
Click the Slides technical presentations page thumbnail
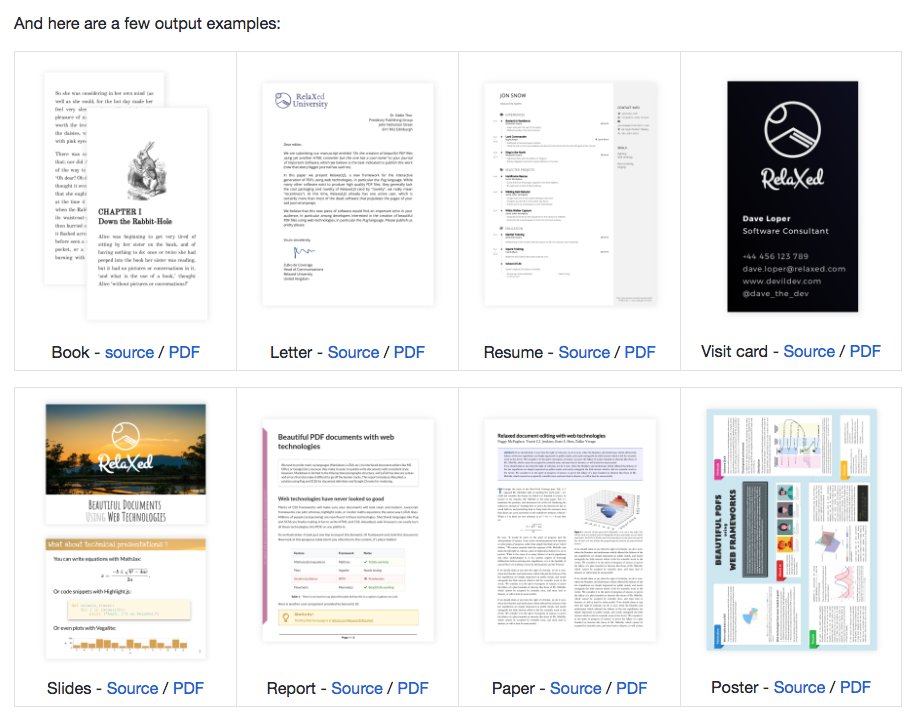click(x=126, y=599)
